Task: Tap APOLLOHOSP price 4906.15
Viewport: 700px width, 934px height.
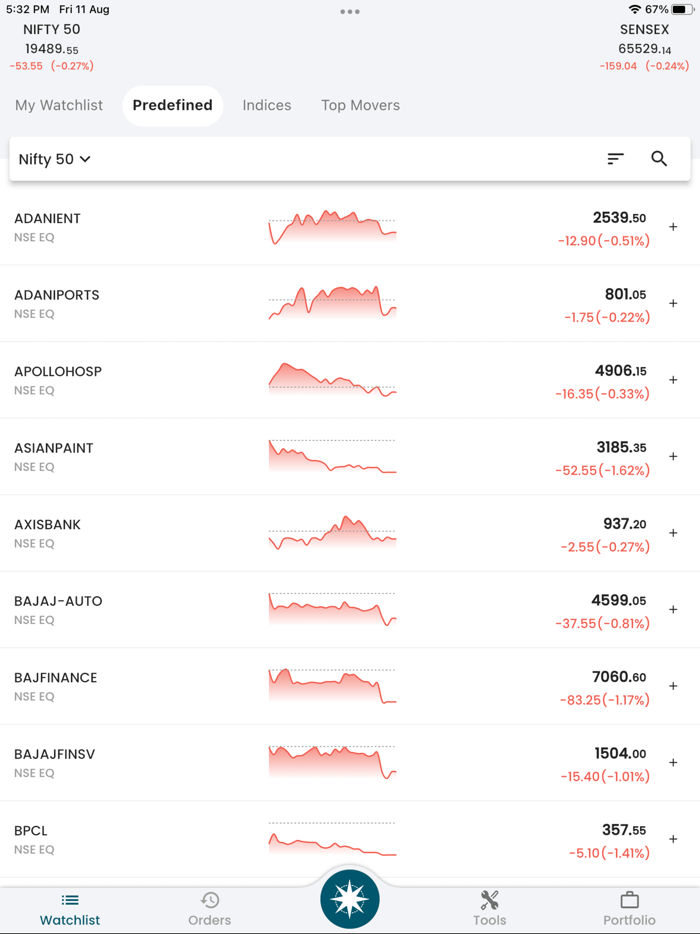Action: click(620, 371)
